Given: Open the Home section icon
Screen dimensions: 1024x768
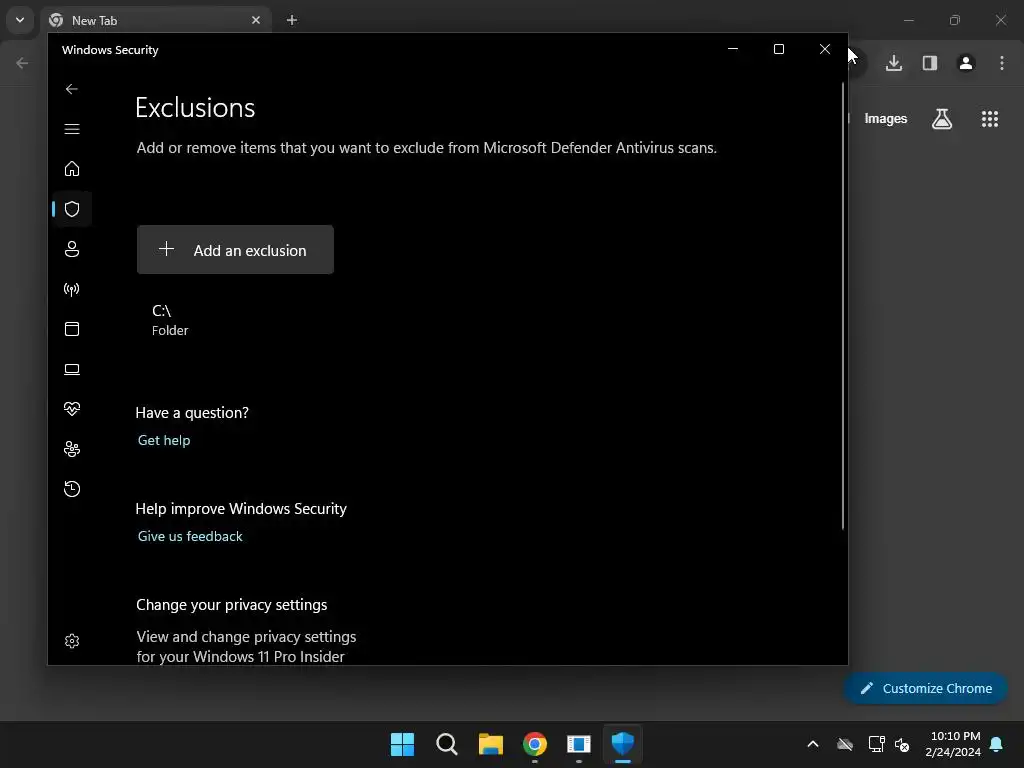Looking at the screenshot, I should pyautogui.click(x=72, y=169).
